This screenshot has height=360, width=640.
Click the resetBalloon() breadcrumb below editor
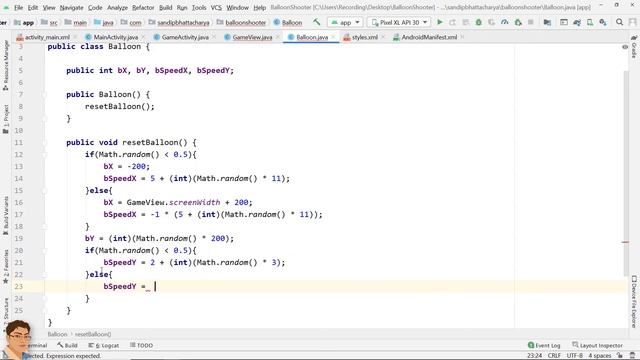[93, 334]
